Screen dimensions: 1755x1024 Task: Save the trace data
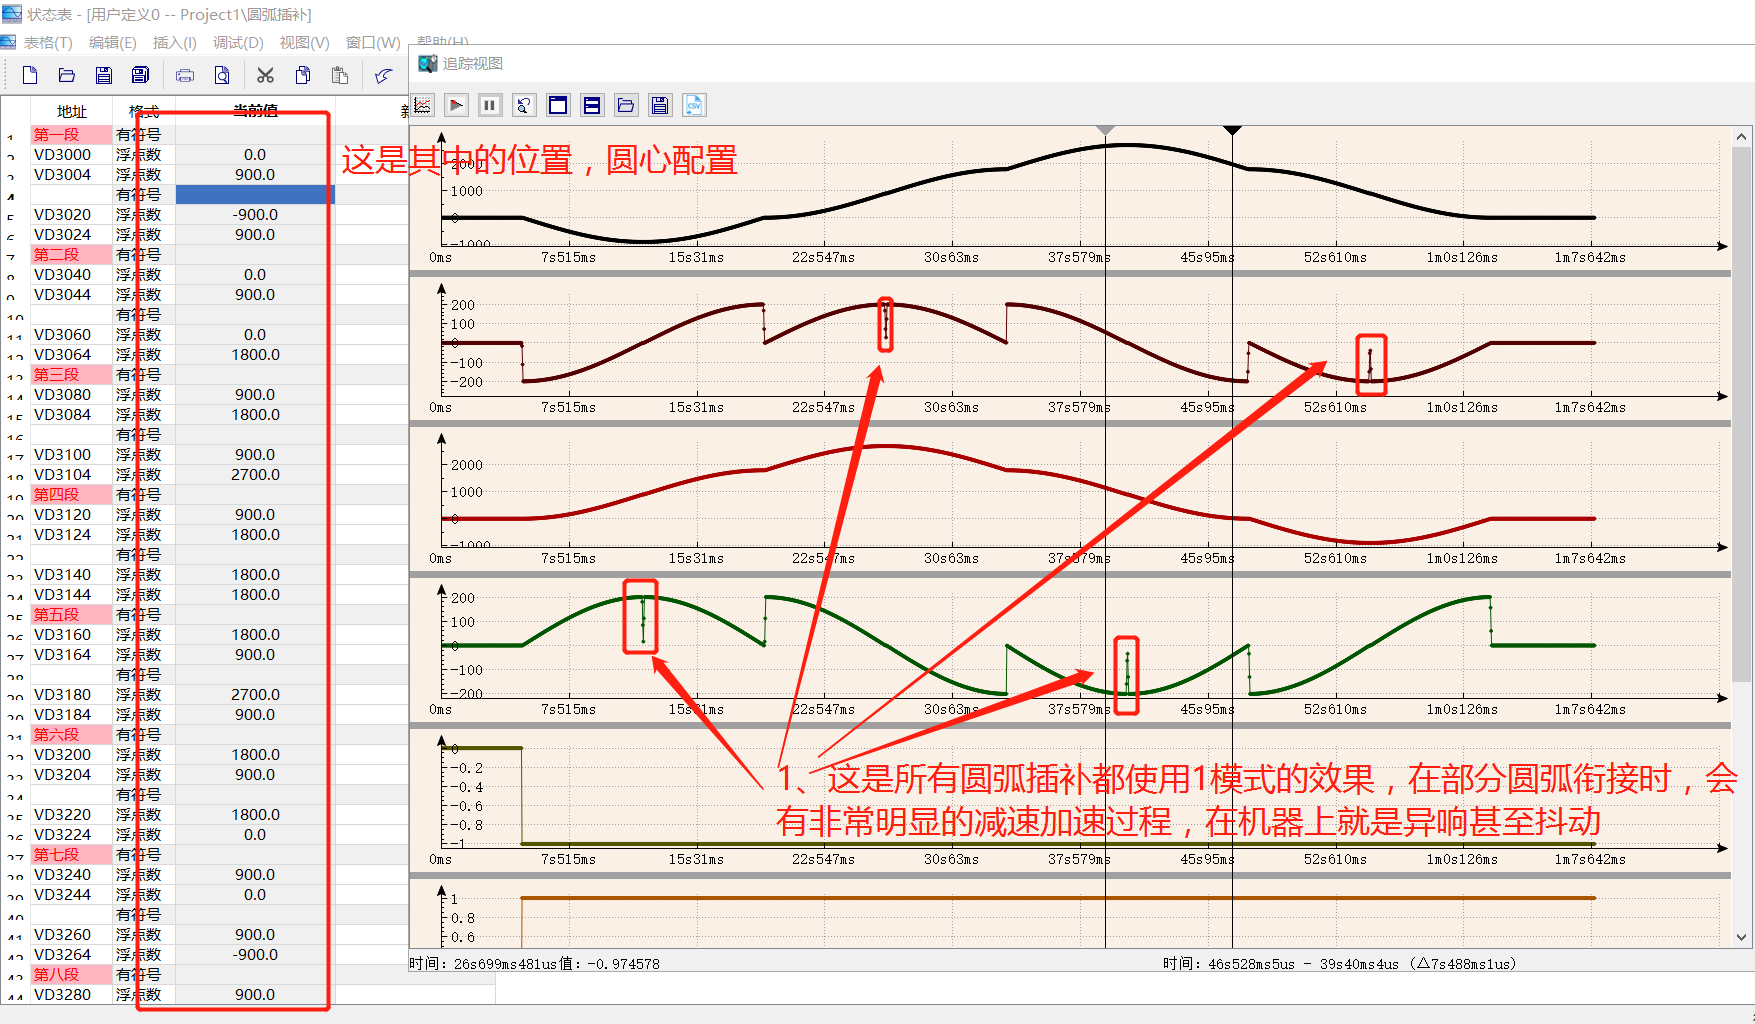click(x=660, y=105)
